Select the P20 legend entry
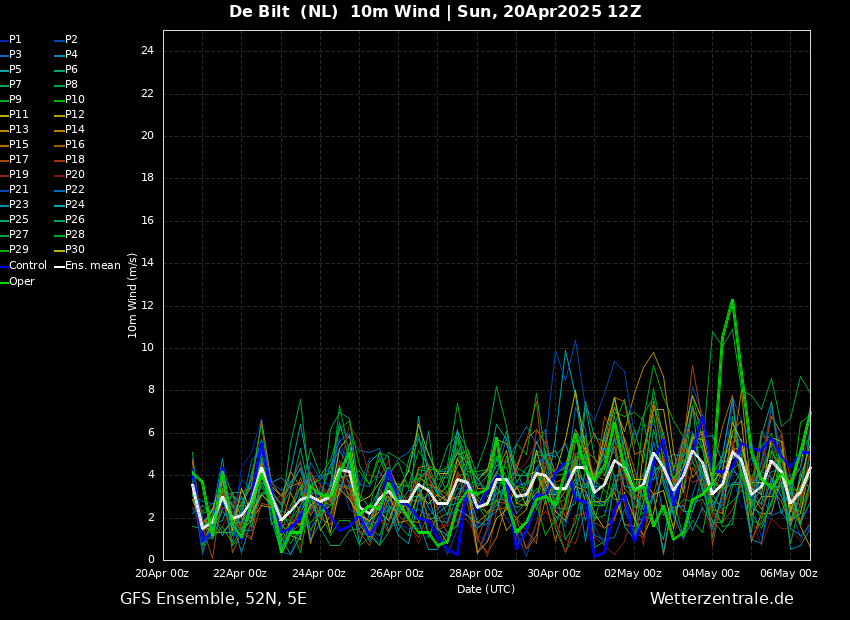The width and height of the screenshot is (850, 620). (70, 175)
